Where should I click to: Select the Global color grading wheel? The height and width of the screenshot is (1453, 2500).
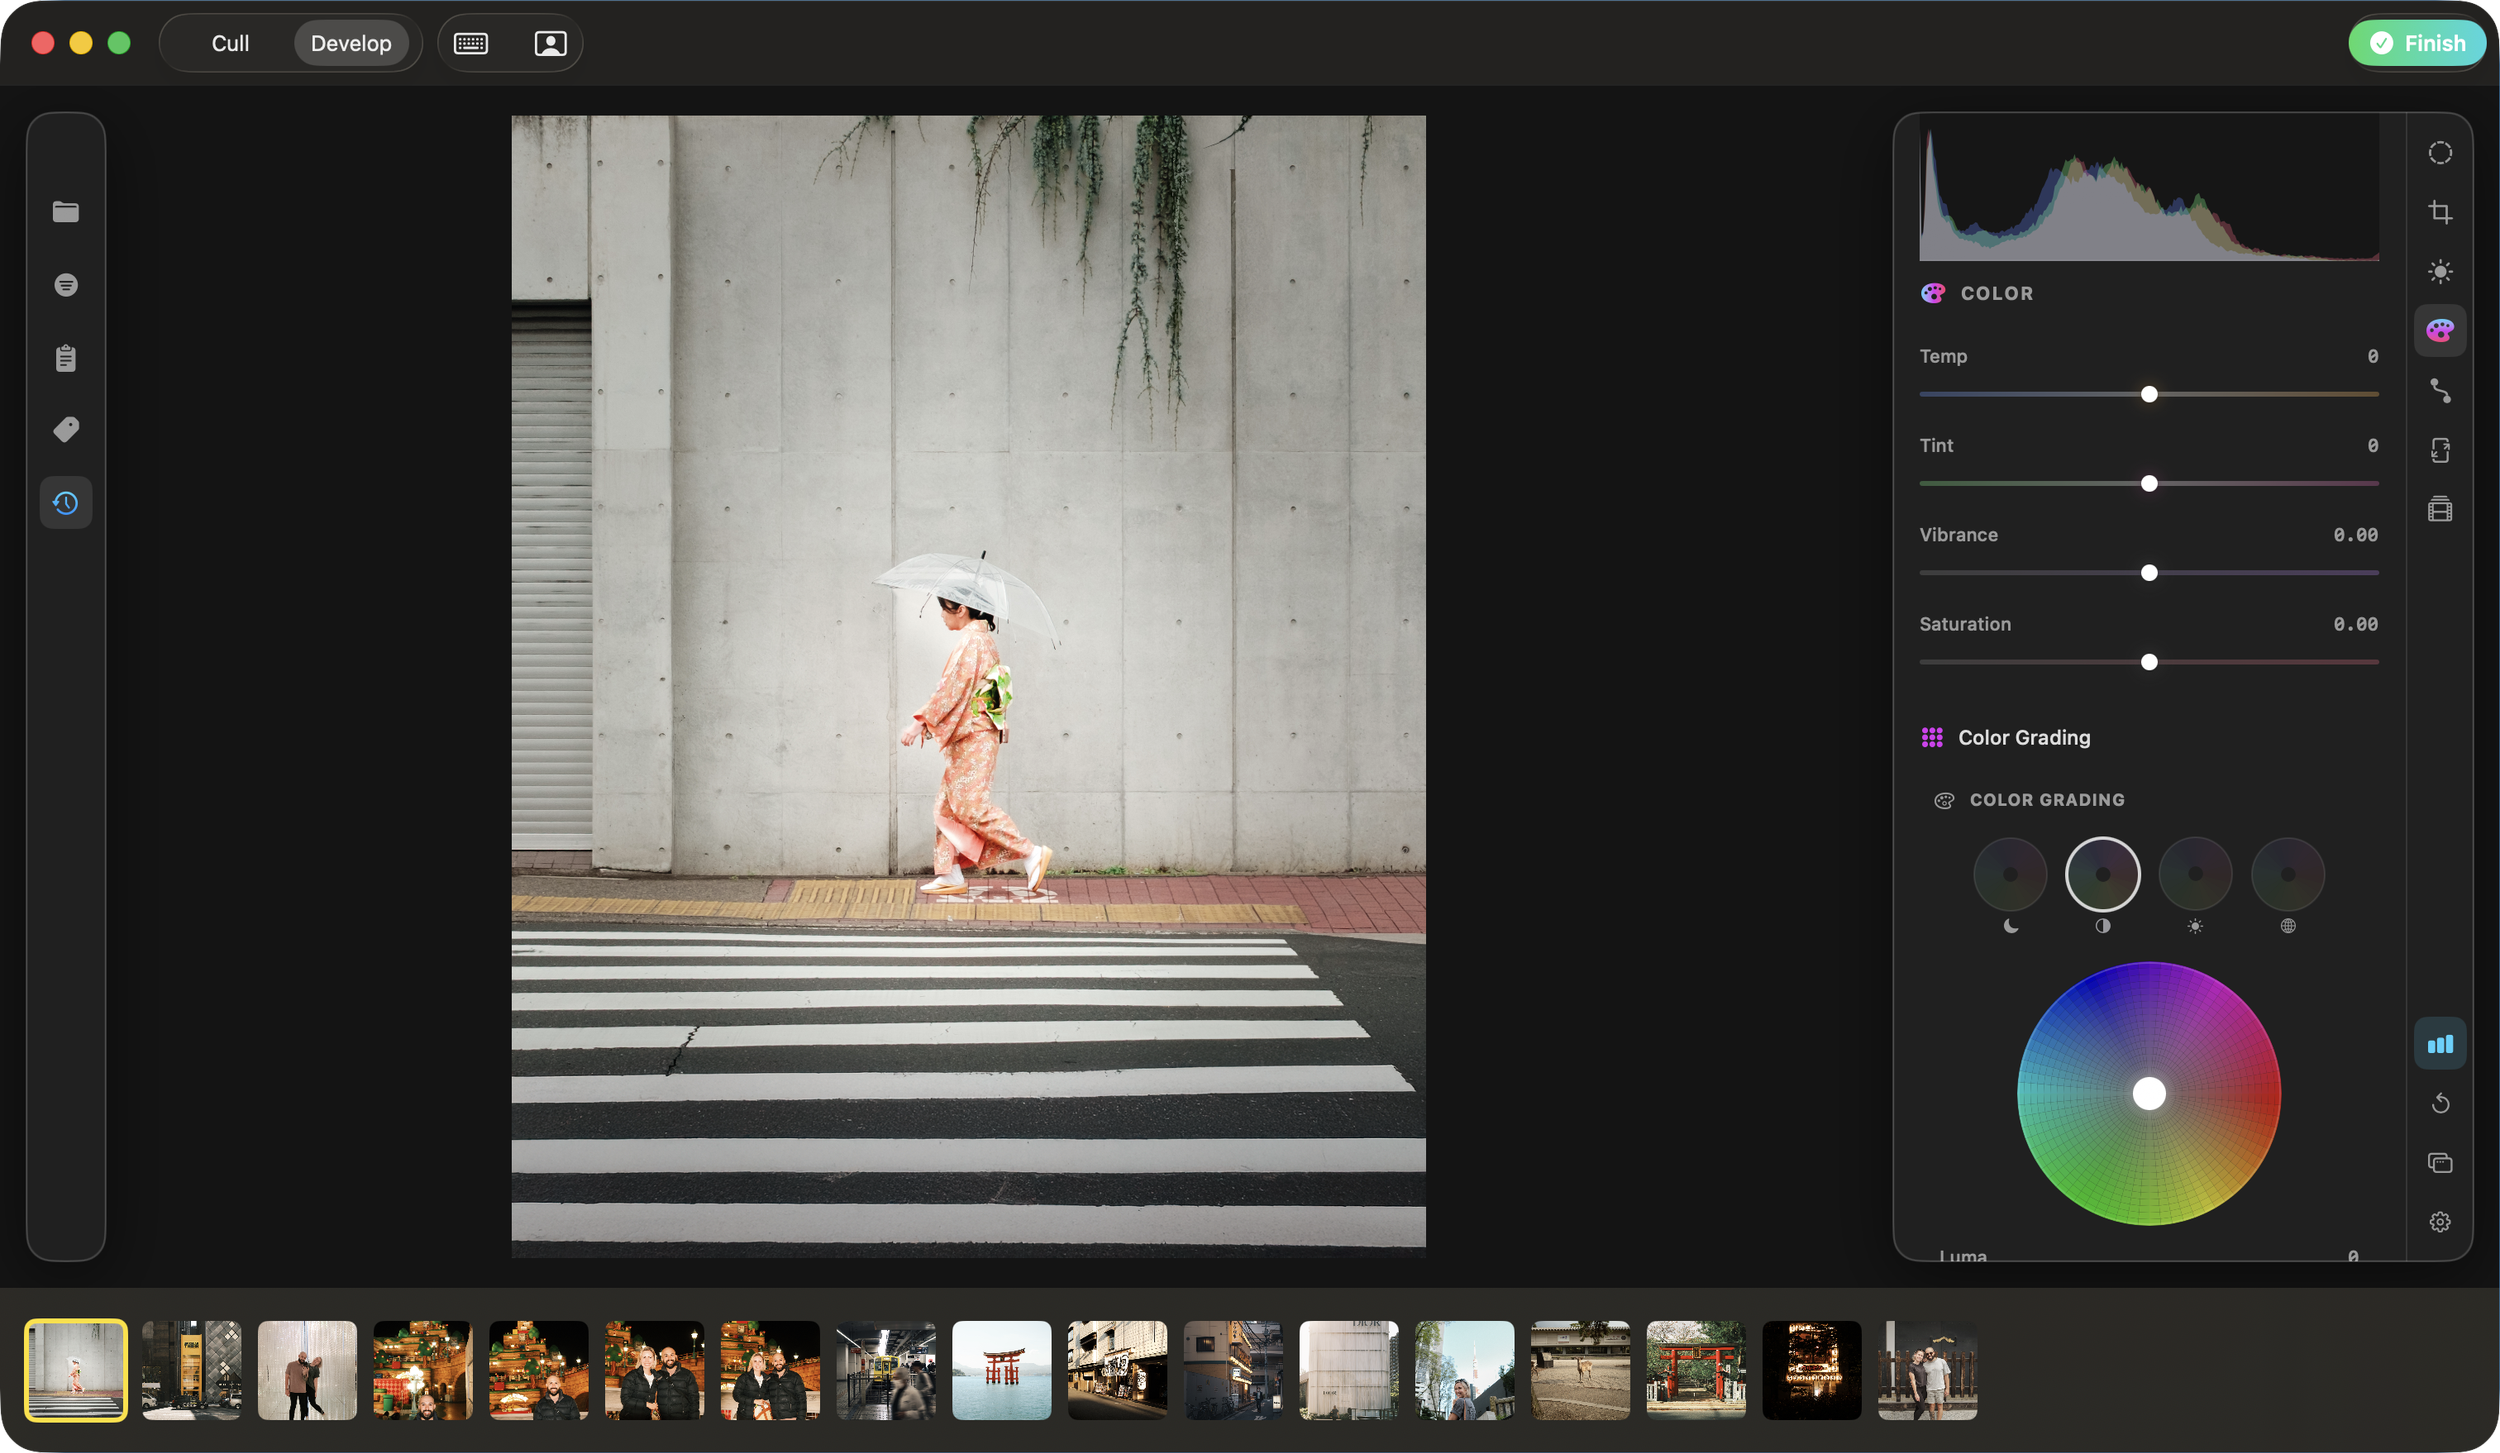pos(2288,873)
